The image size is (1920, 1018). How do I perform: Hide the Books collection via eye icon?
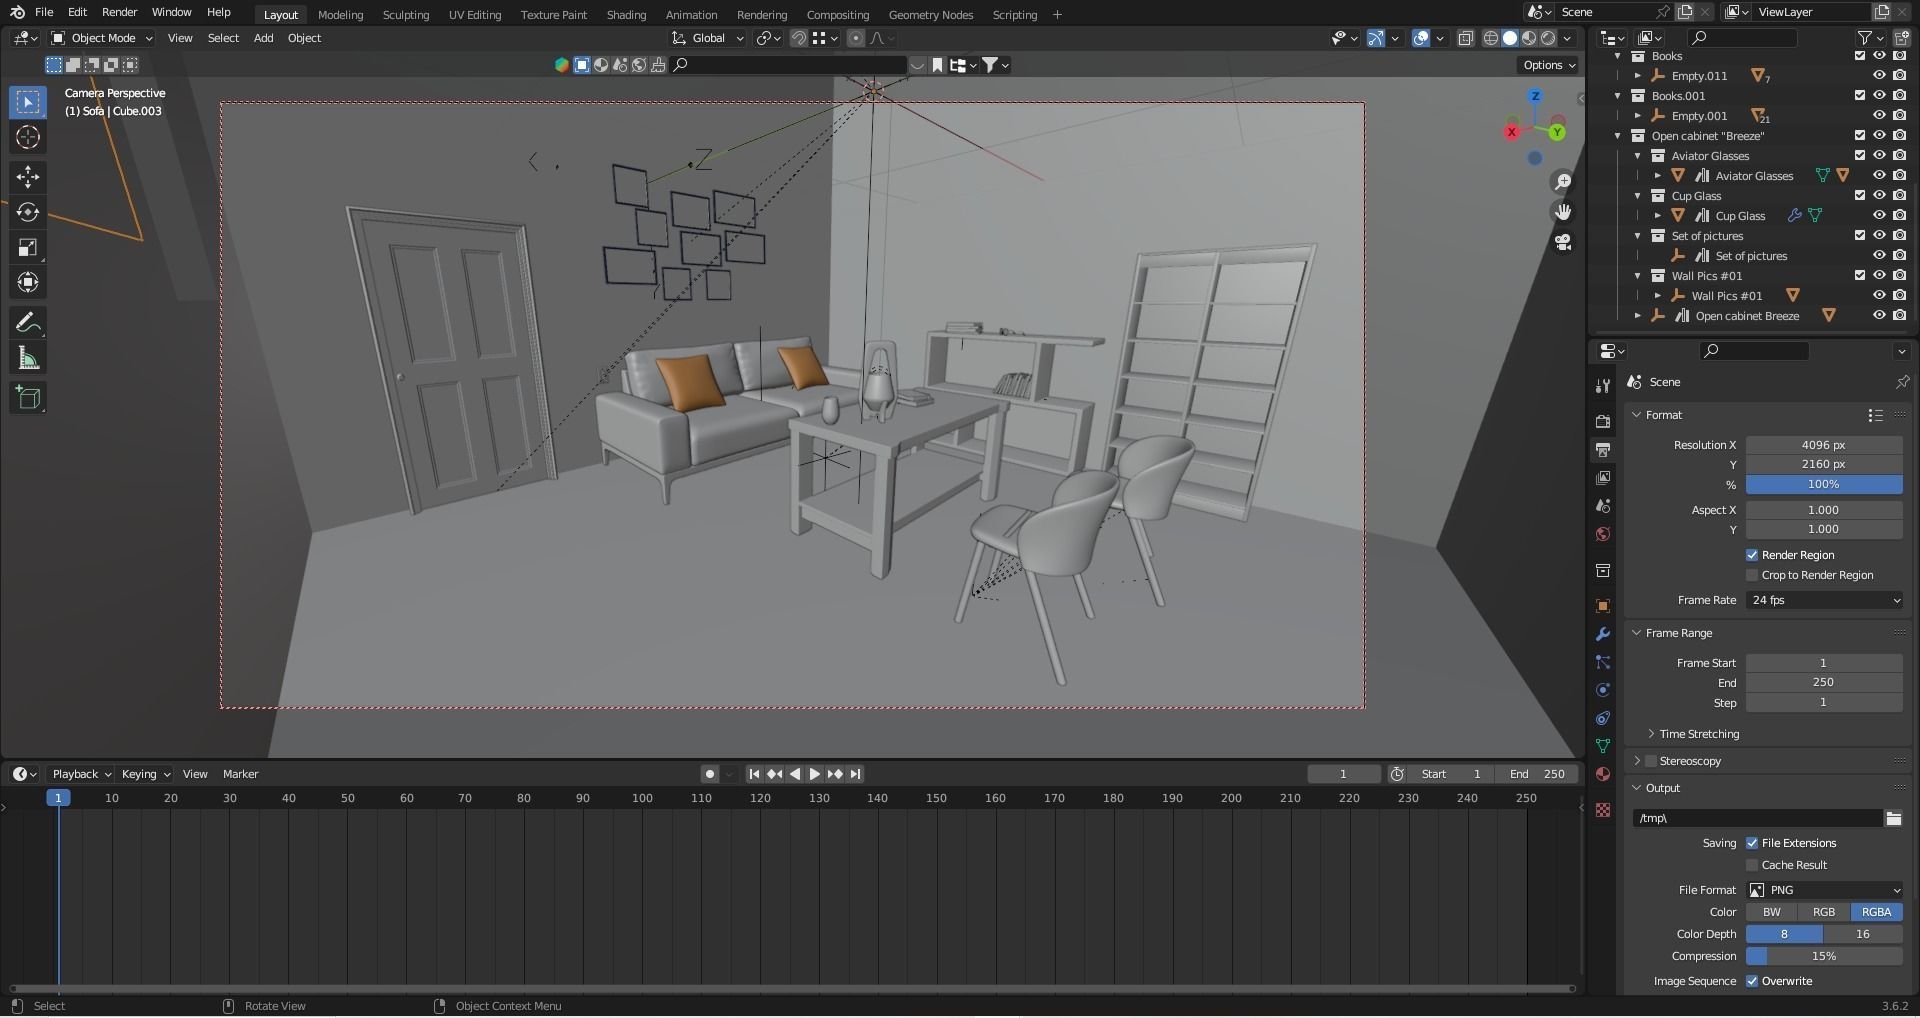tap(1879, 56)
